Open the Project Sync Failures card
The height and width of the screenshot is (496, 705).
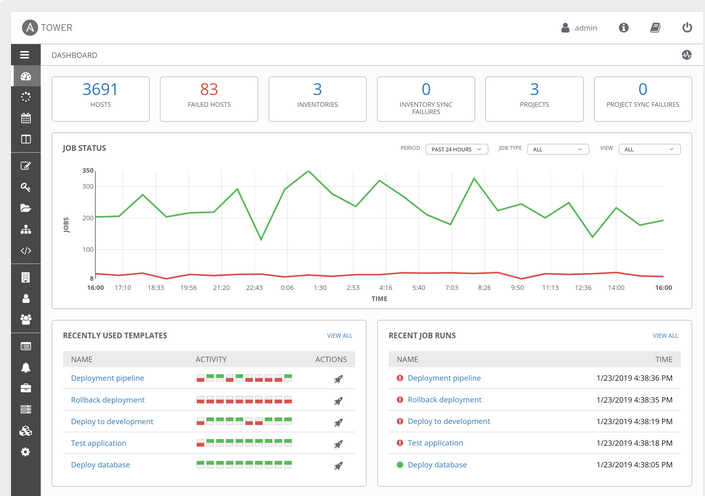coord(643,99)
